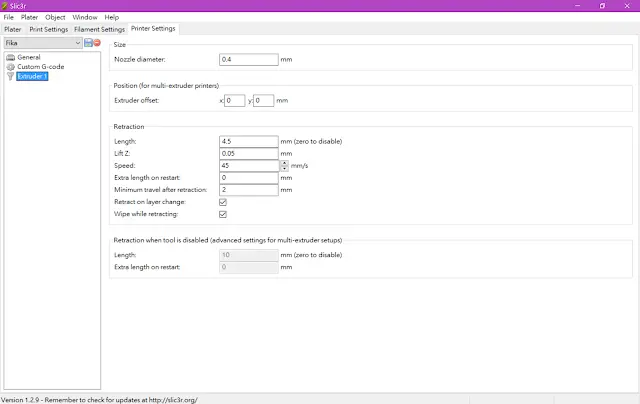Switch to the Plater tab

tap(13, 29)
